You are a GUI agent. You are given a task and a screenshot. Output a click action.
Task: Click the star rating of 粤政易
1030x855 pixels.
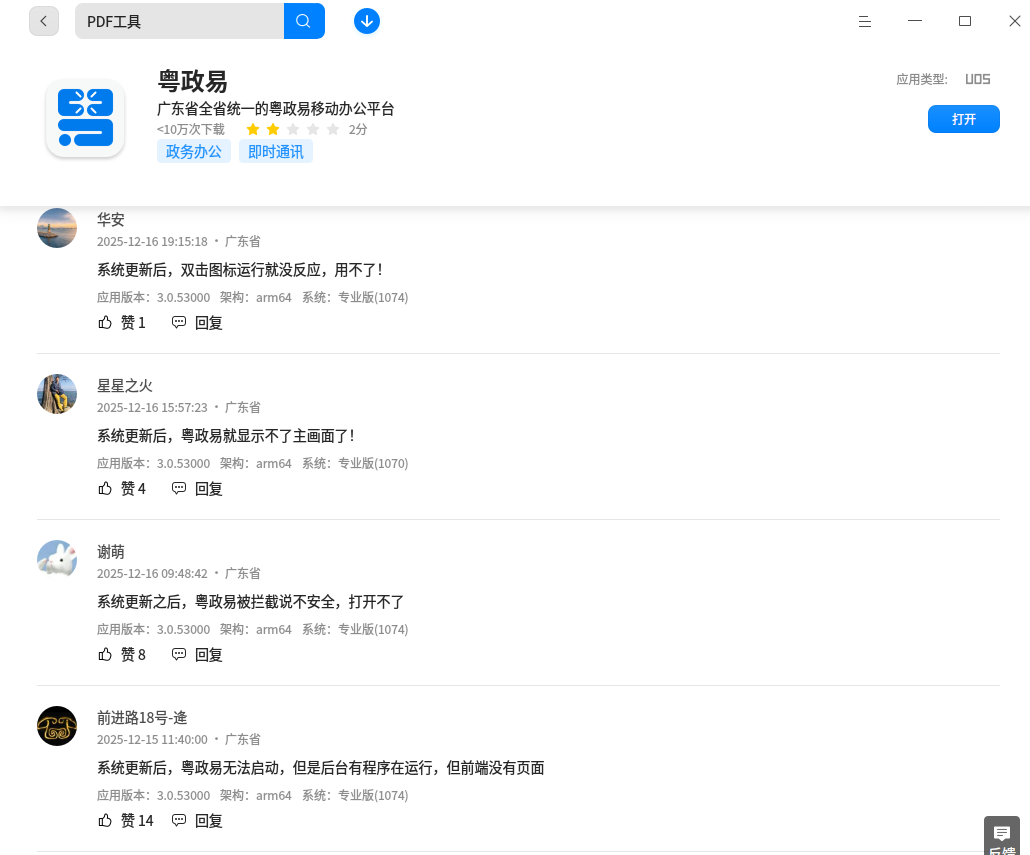click(x=293, y=129)
